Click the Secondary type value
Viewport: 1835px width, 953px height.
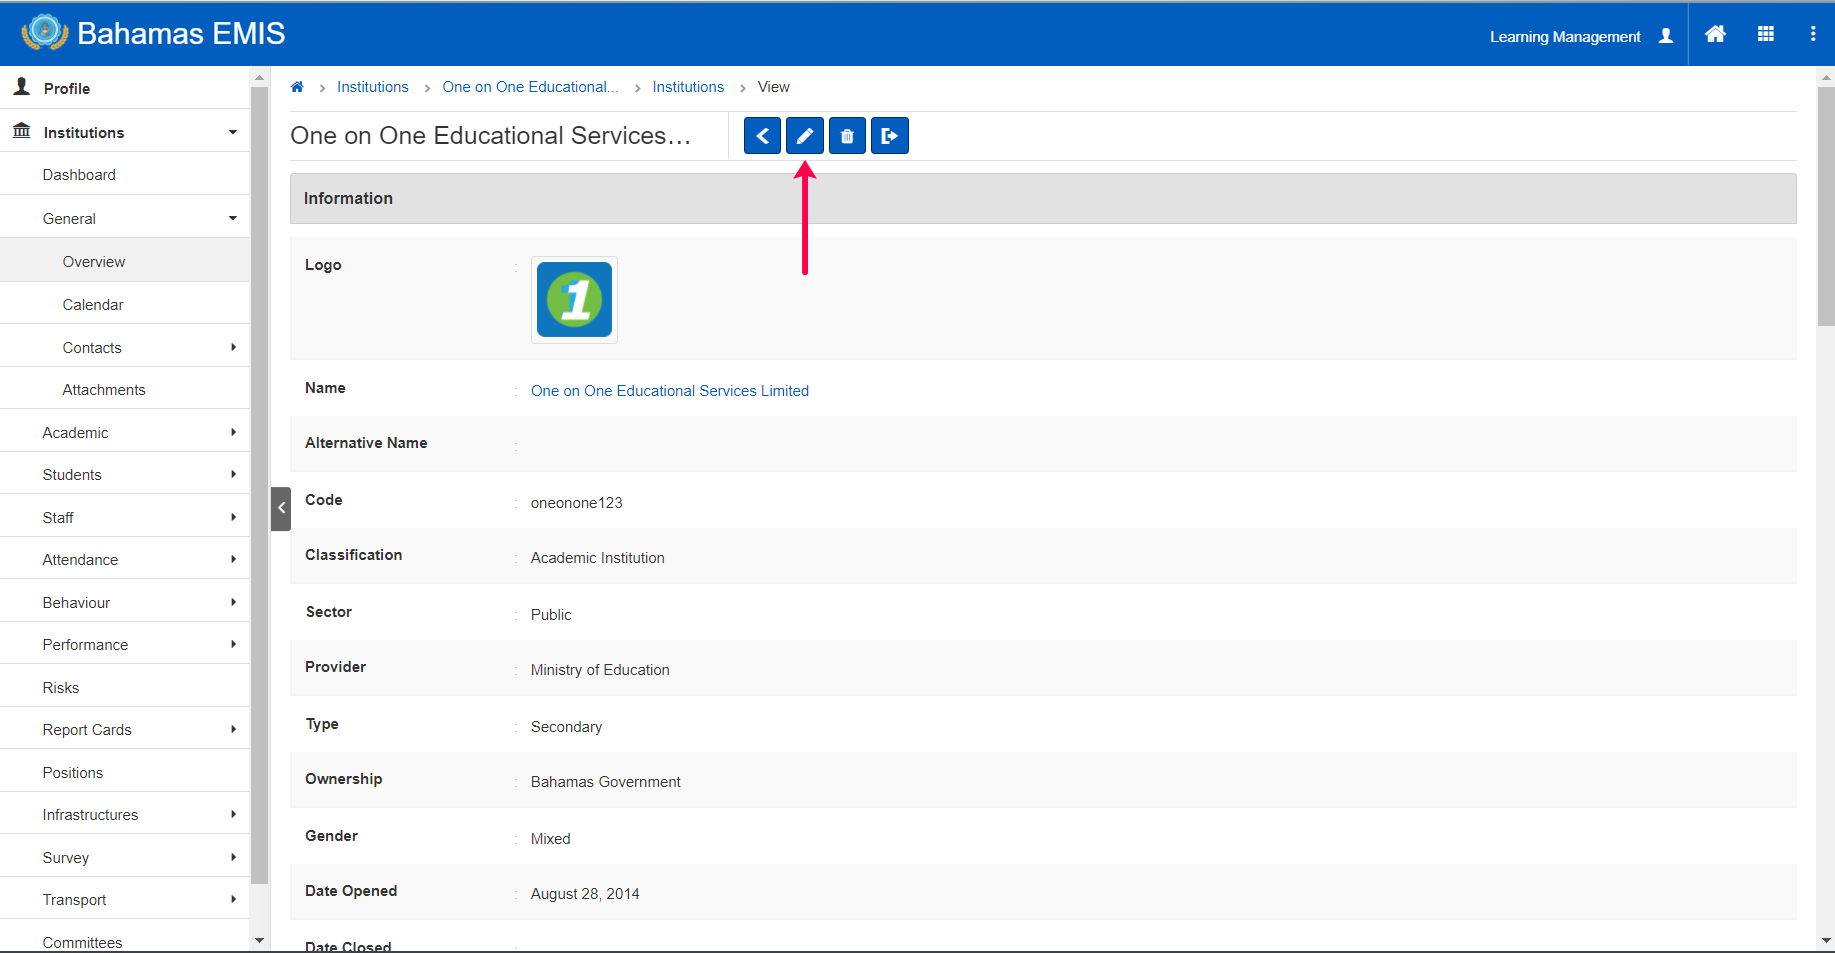coord(567,727)
